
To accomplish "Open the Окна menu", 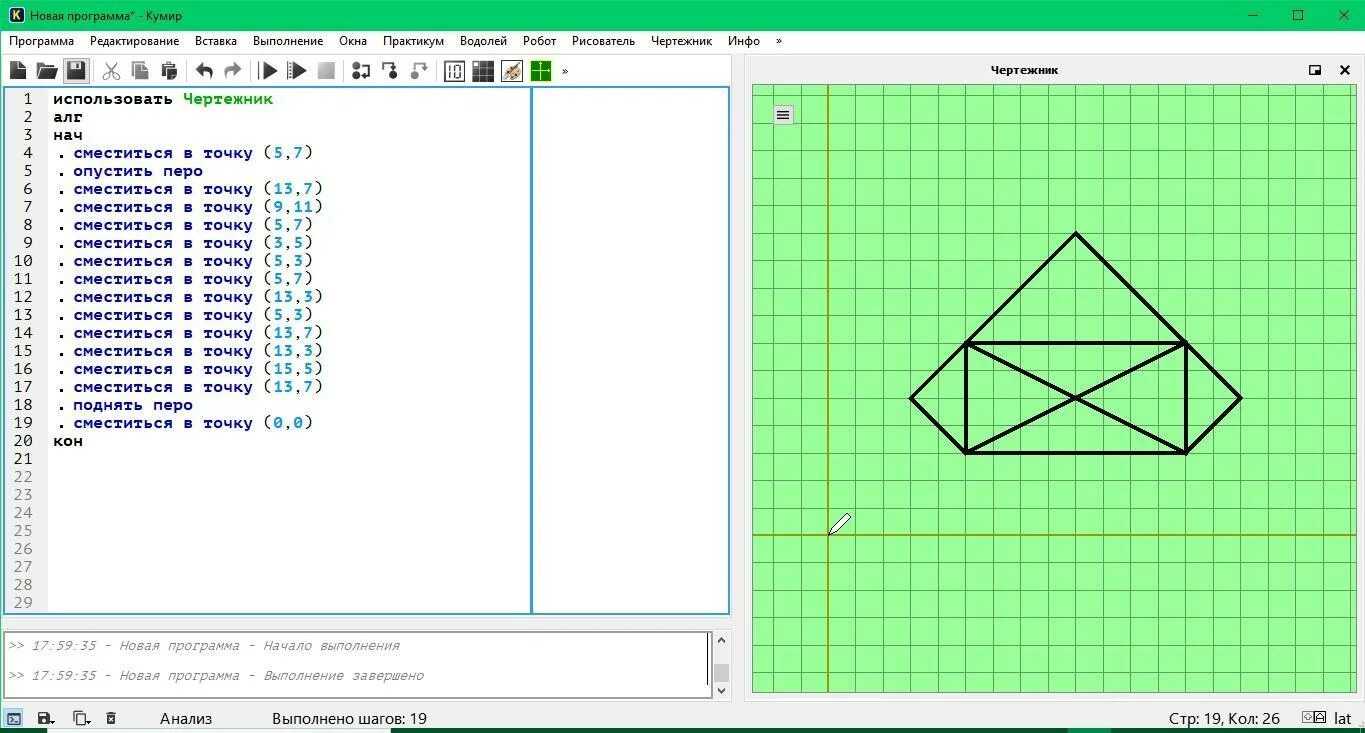I will coord(353,41).
